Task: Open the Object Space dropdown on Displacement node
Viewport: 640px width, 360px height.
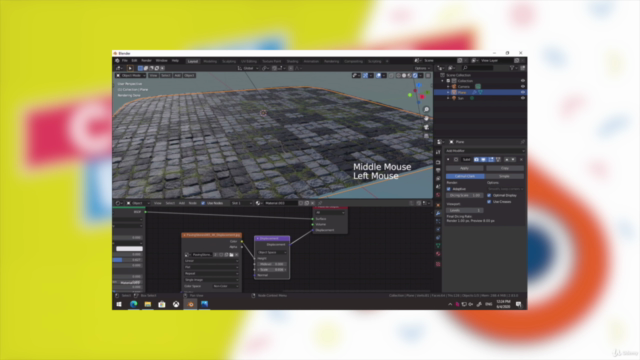Action: point(272,252)
